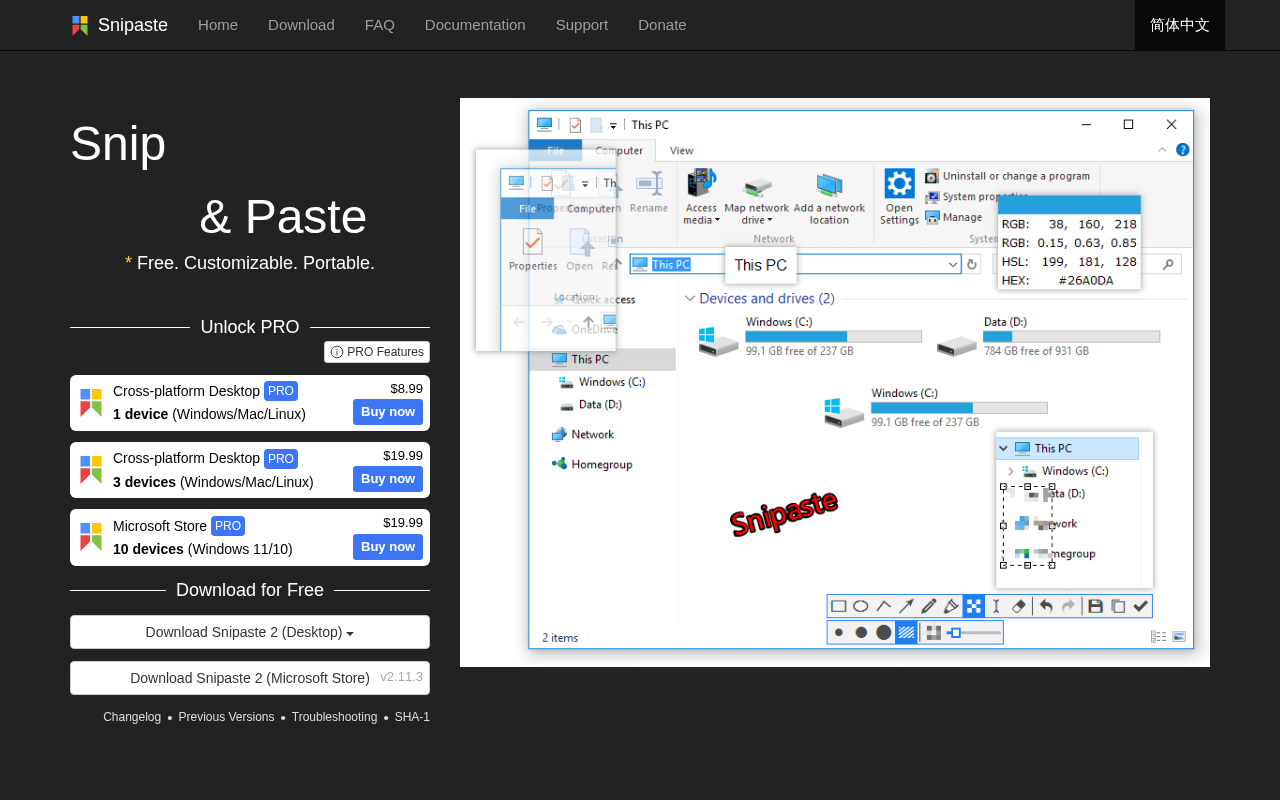
Task: Expand the Download Snipaste 2 (Desktop) dropdown
Action: click(250, 632)
